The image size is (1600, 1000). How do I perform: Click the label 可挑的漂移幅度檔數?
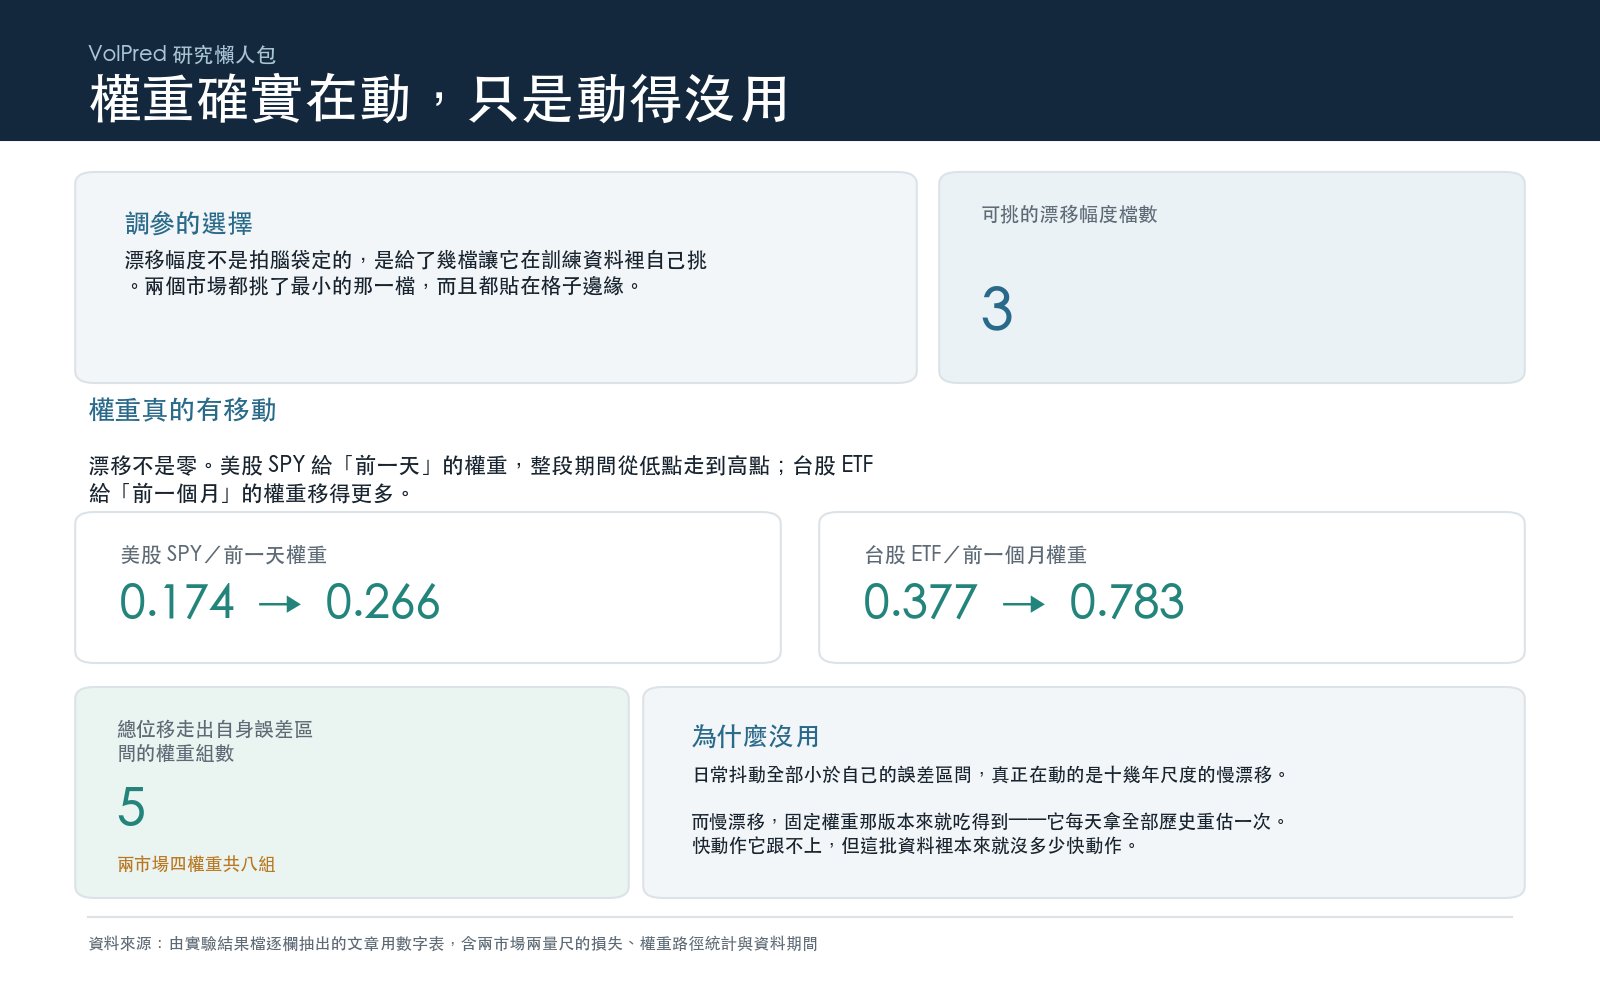1069,214
